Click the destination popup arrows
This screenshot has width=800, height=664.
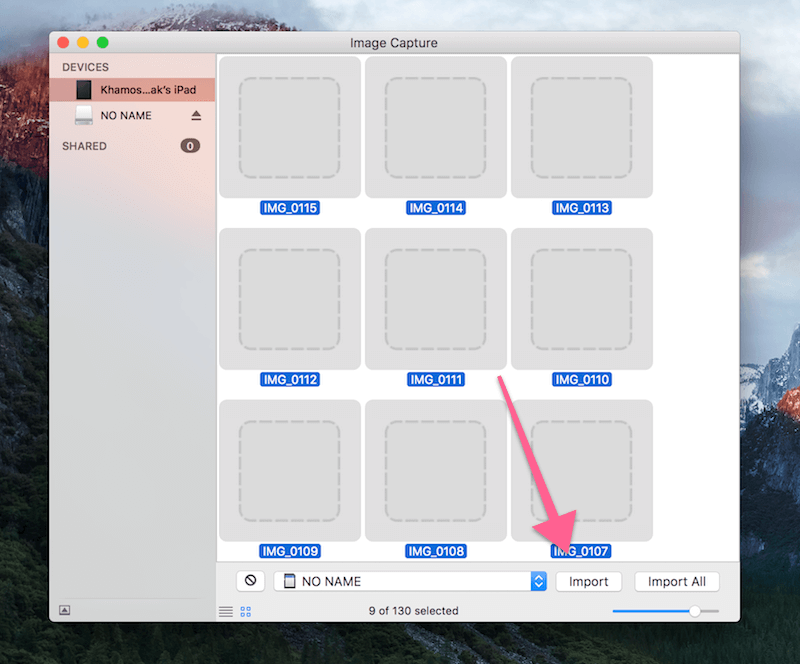tap(538, 581)
